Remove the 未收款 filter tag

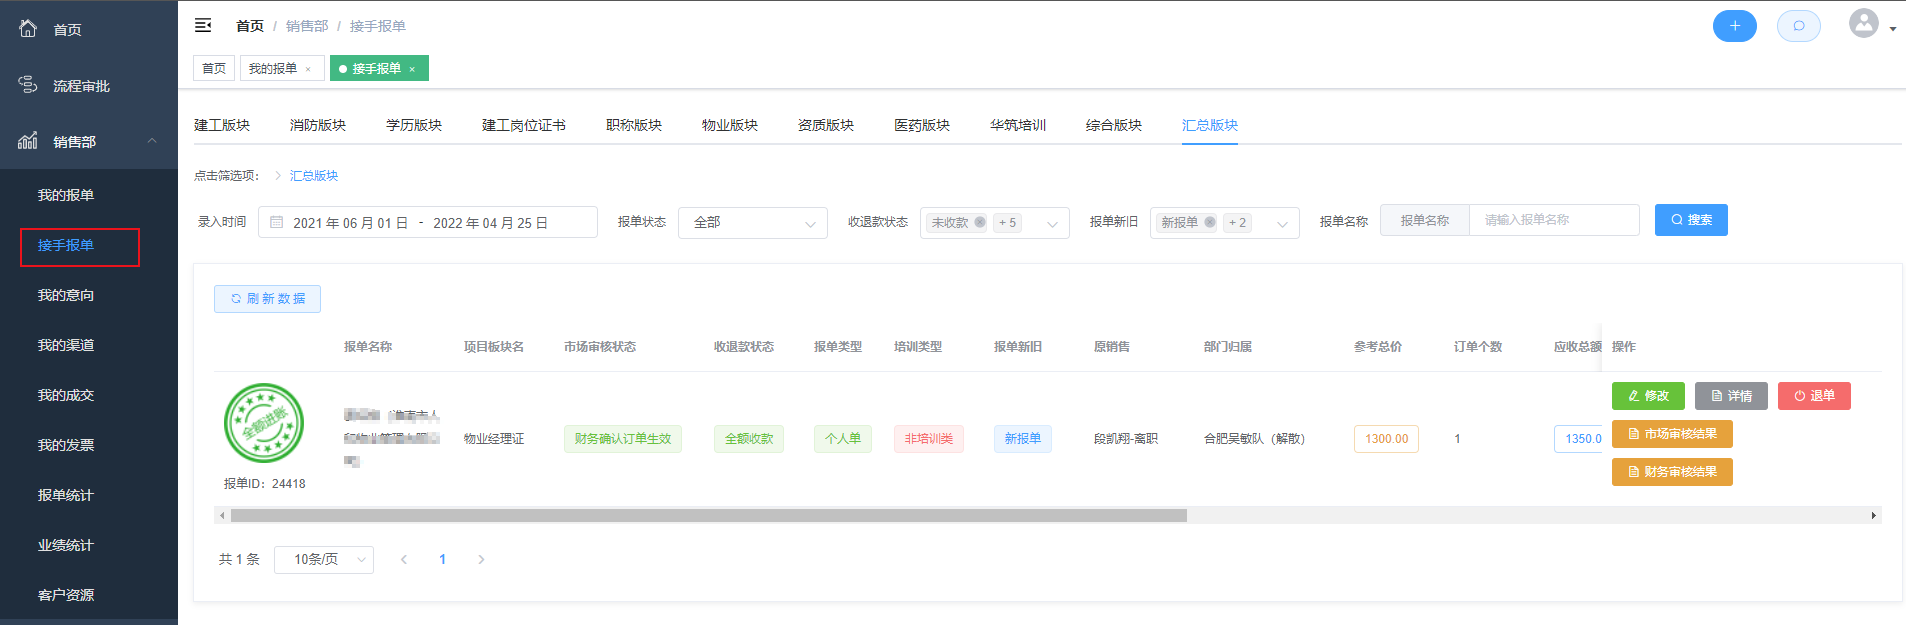coord(980,223)
